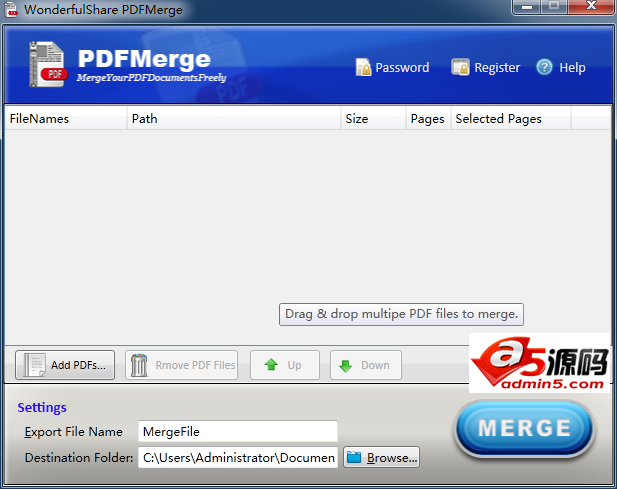The height and width of the screenshot is (489, 617).
Task: Click the green Down arrow icon
Action: (345, 365)
